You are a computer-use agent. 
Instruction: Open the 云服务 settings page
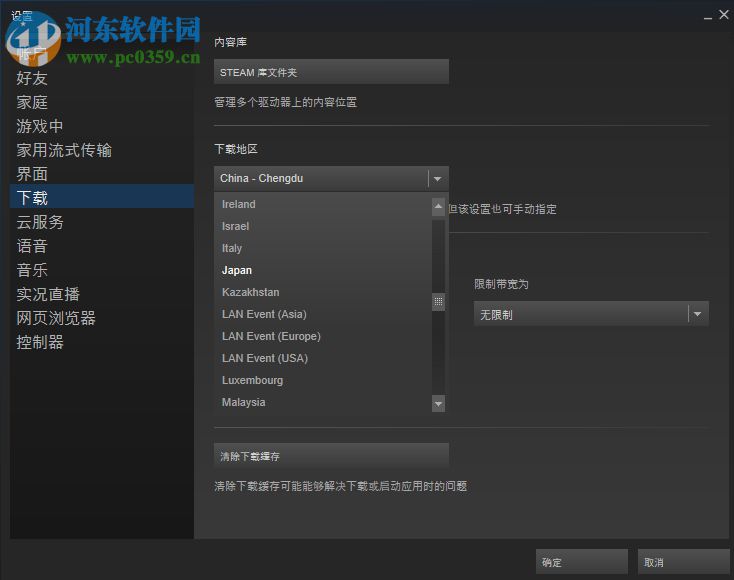(102, 222)
